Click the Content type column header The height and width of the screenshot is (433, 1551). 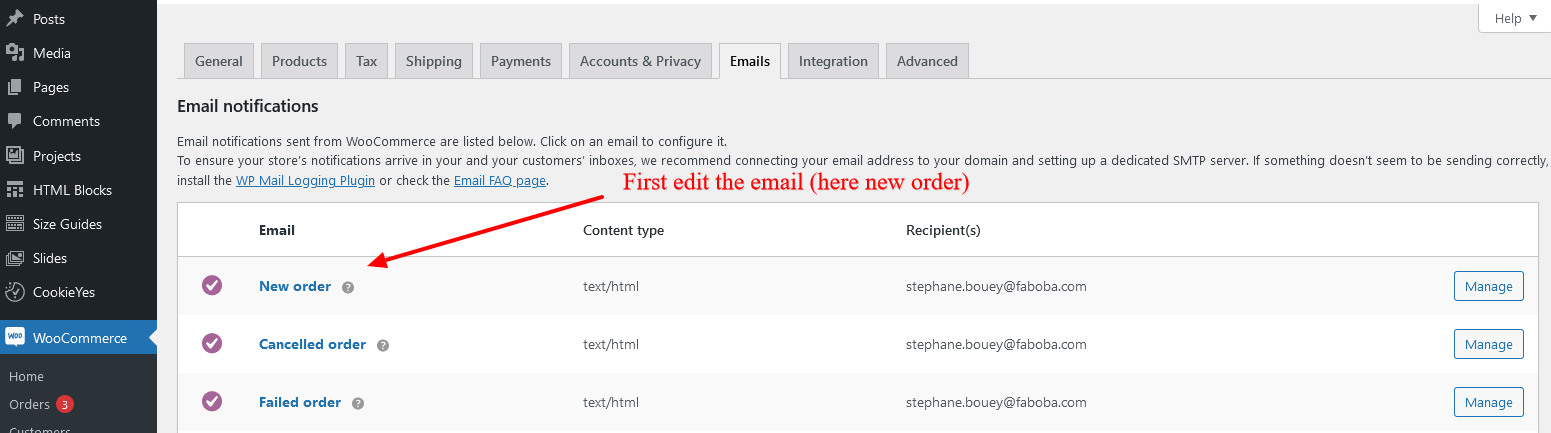click(623, 230)
